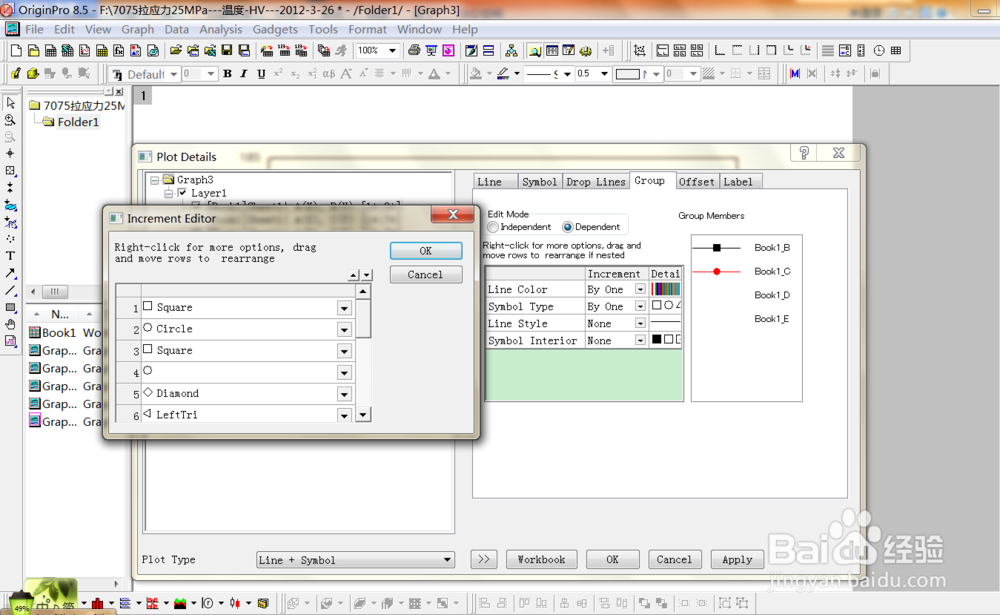Open the Default font dropdown
1000x615 pixels.
(173, 74)
